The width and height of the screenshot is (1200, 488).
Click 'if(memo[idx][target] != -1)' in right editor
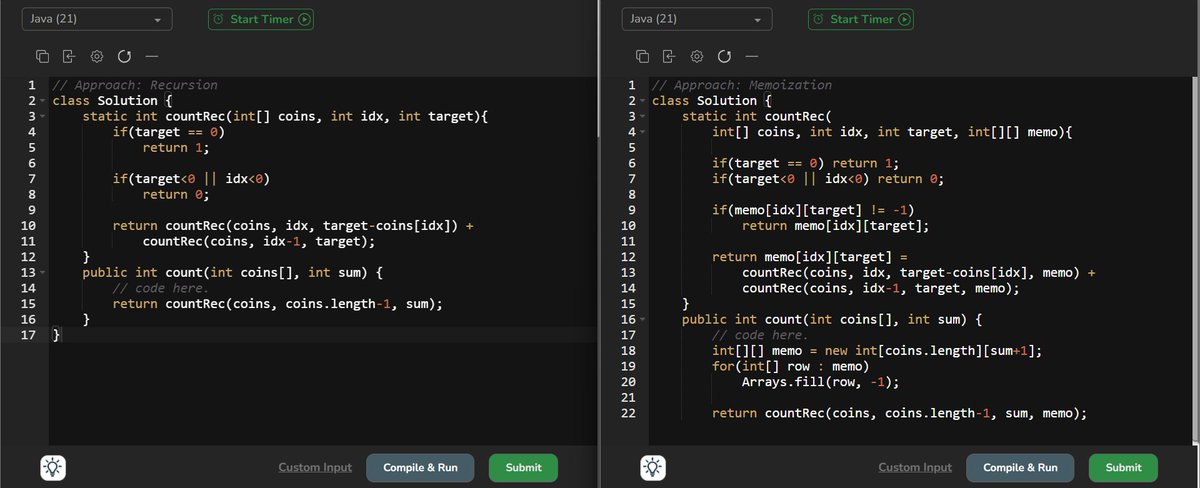tap(813, 210)
